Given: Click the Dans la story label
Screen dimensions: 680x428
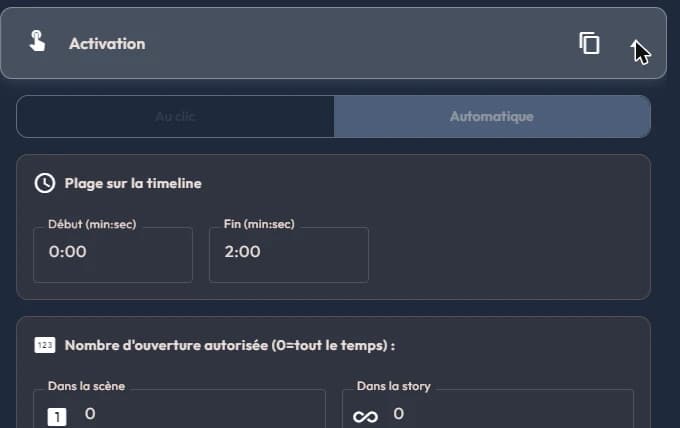Looking at the screenshot, I should (393, 386).
